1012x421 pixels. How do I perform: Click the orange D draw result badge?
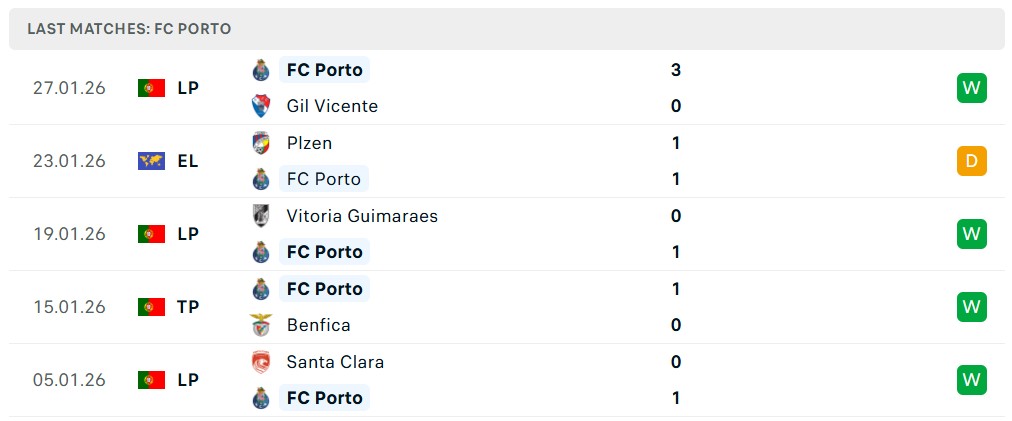[971, 161]
